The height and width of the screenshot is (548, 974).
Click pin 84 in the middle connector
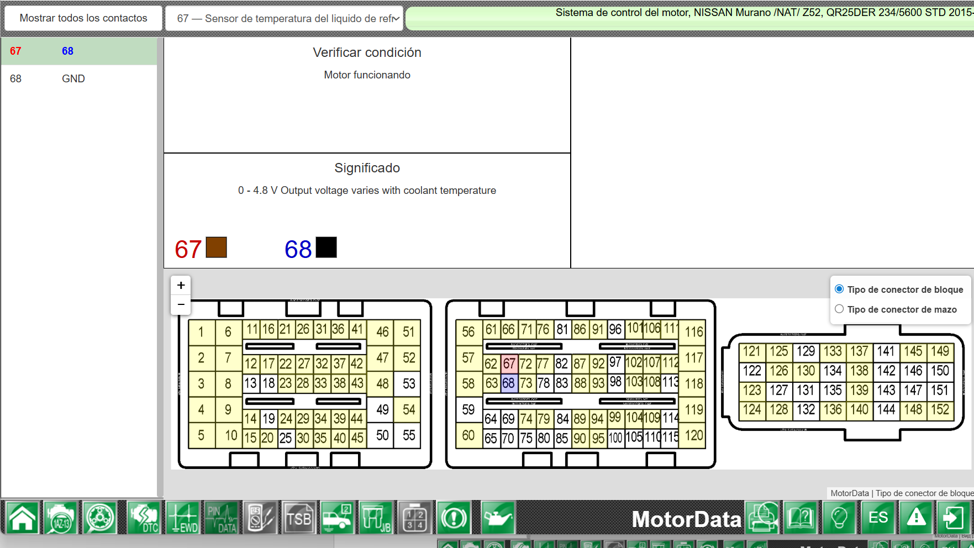point(562,419)
